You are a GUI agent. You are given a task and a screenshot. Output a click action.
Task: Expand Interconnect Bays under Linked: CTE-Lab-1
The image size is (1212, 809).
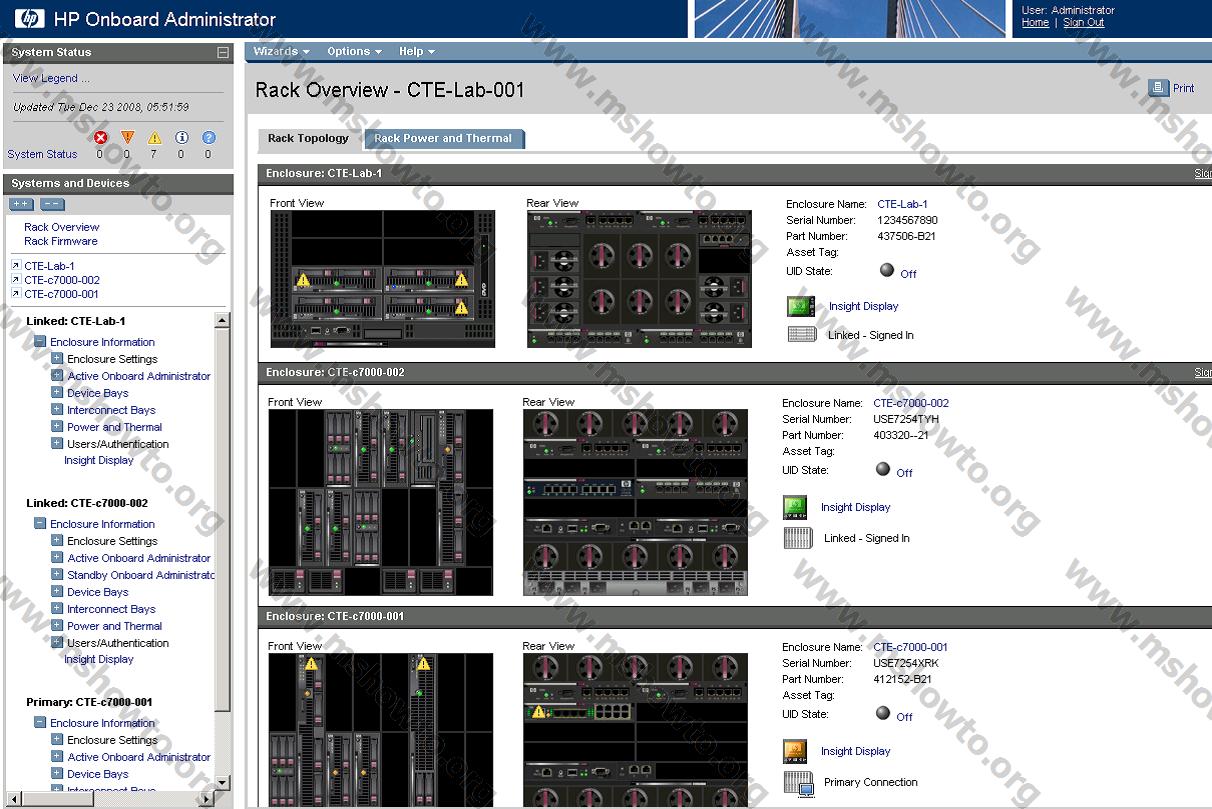click(57, 410)
